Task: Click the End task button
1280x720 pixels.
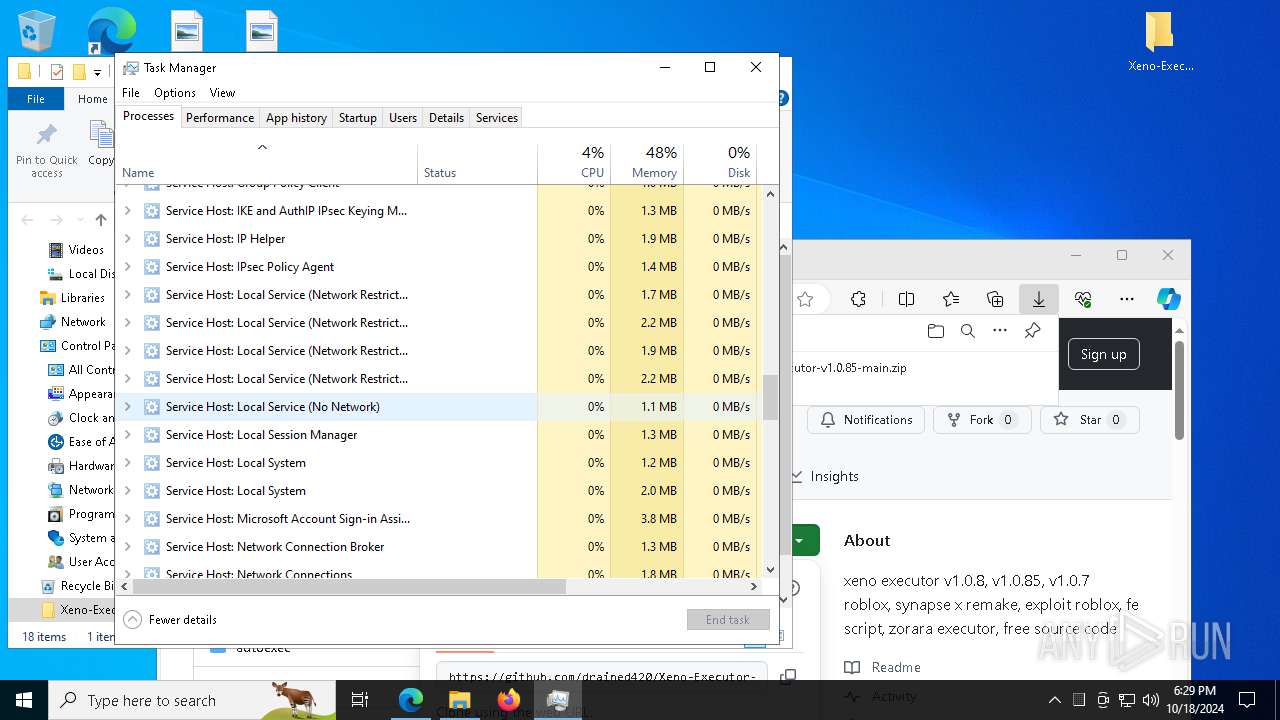Action: [x=728, y=619]
